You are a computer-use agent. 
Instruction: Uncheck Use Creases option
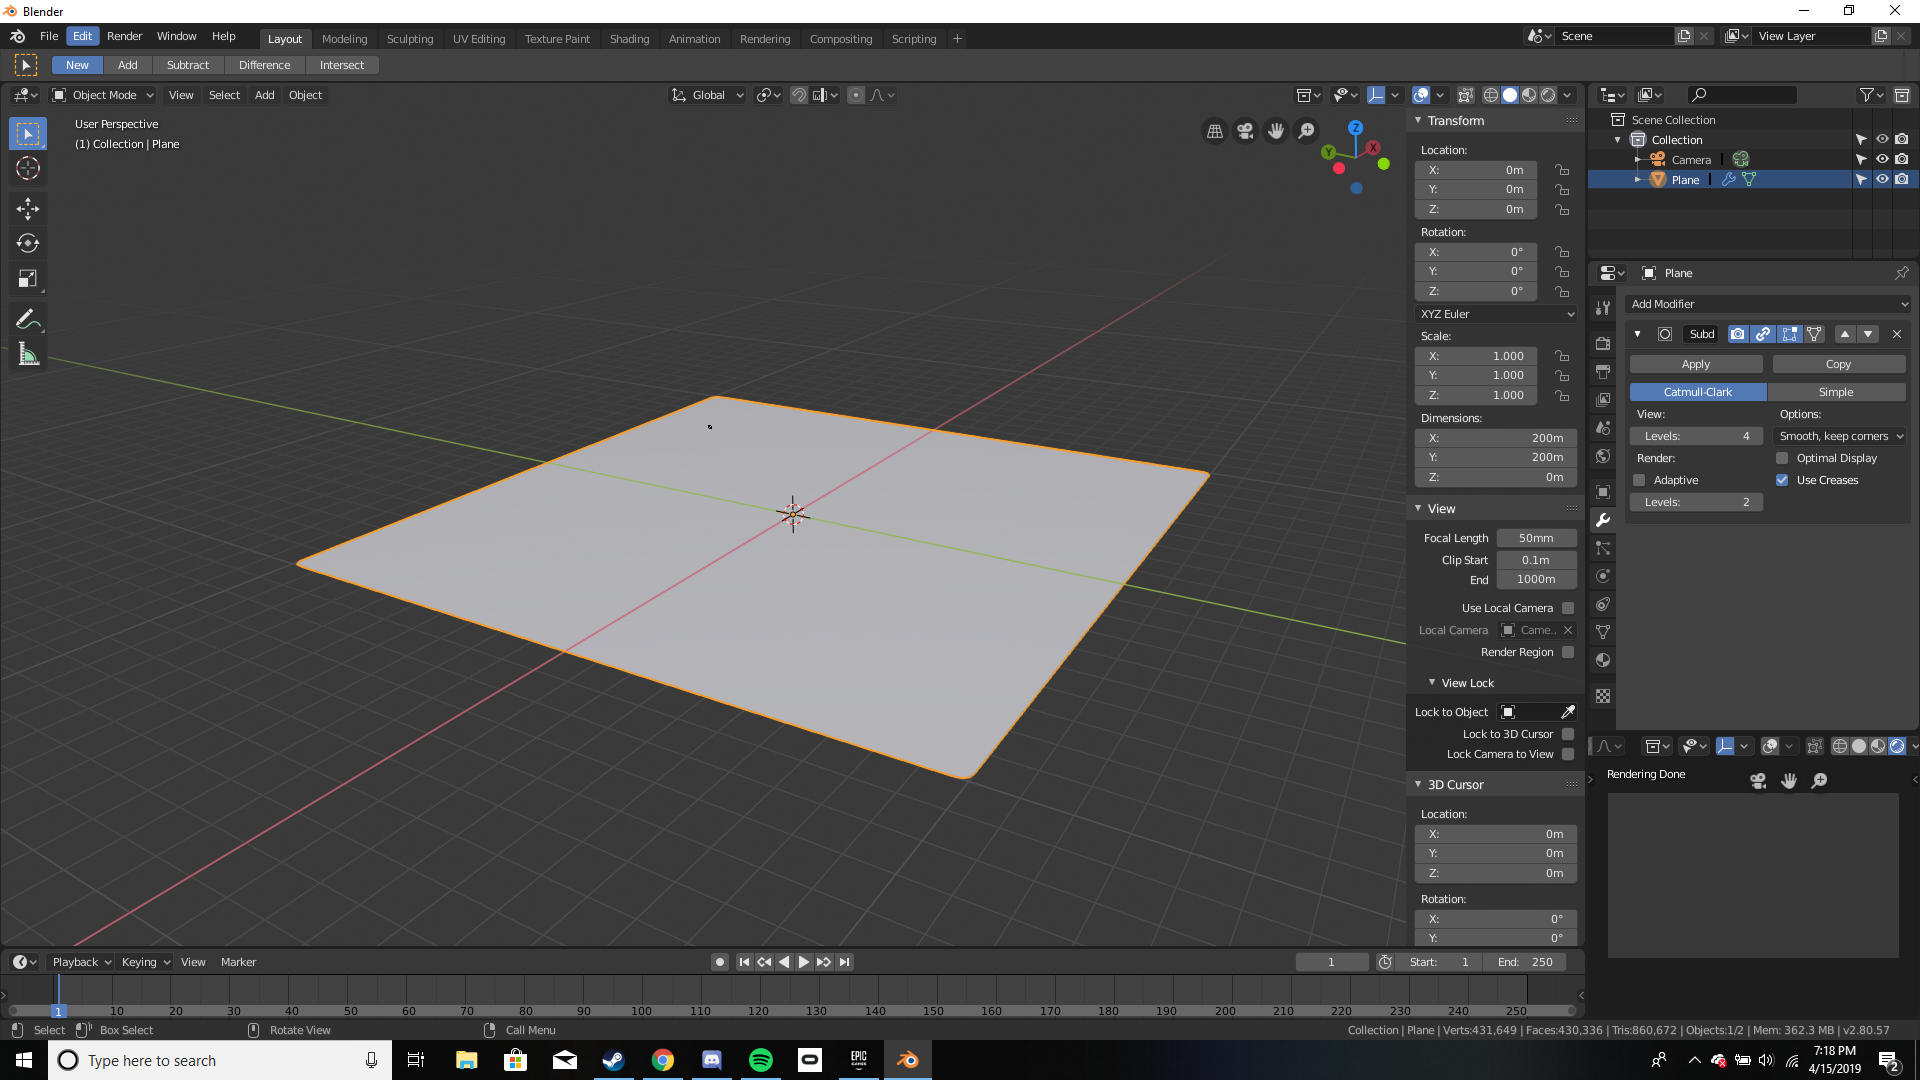click(x=1782, y=480)
